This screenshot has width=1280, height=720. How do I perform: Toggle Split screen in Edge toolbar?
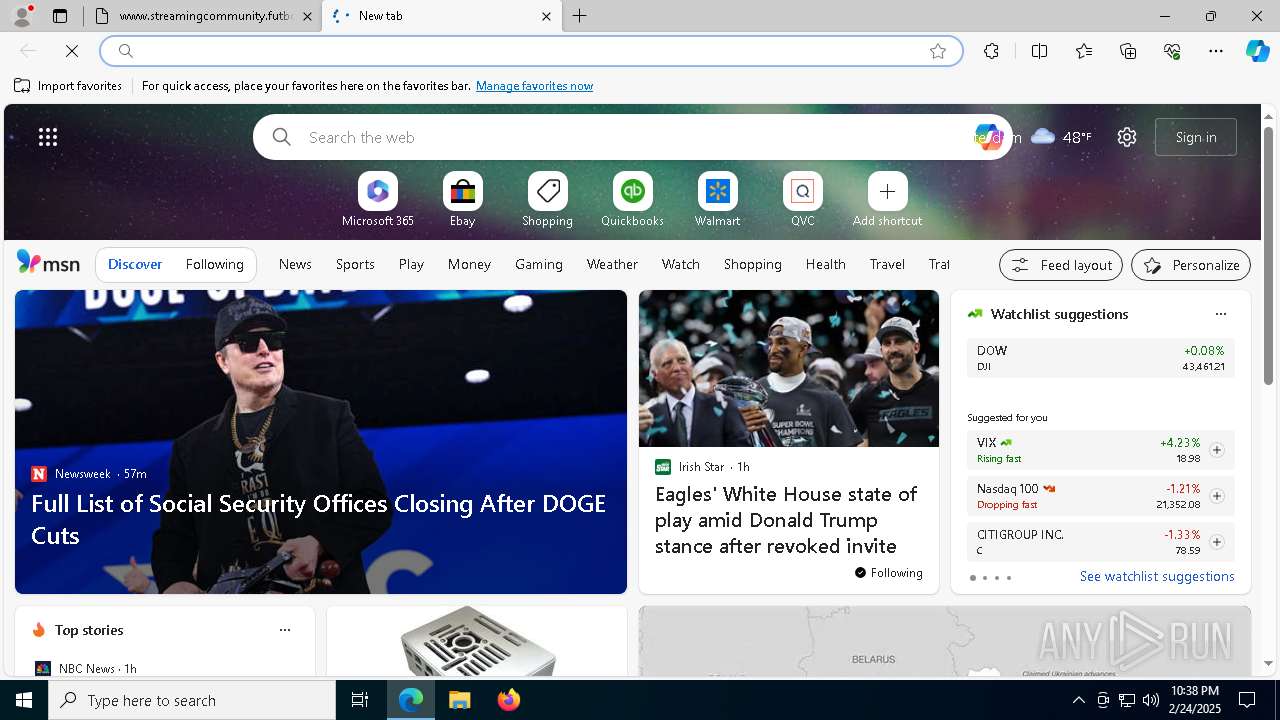point(1039,51)
